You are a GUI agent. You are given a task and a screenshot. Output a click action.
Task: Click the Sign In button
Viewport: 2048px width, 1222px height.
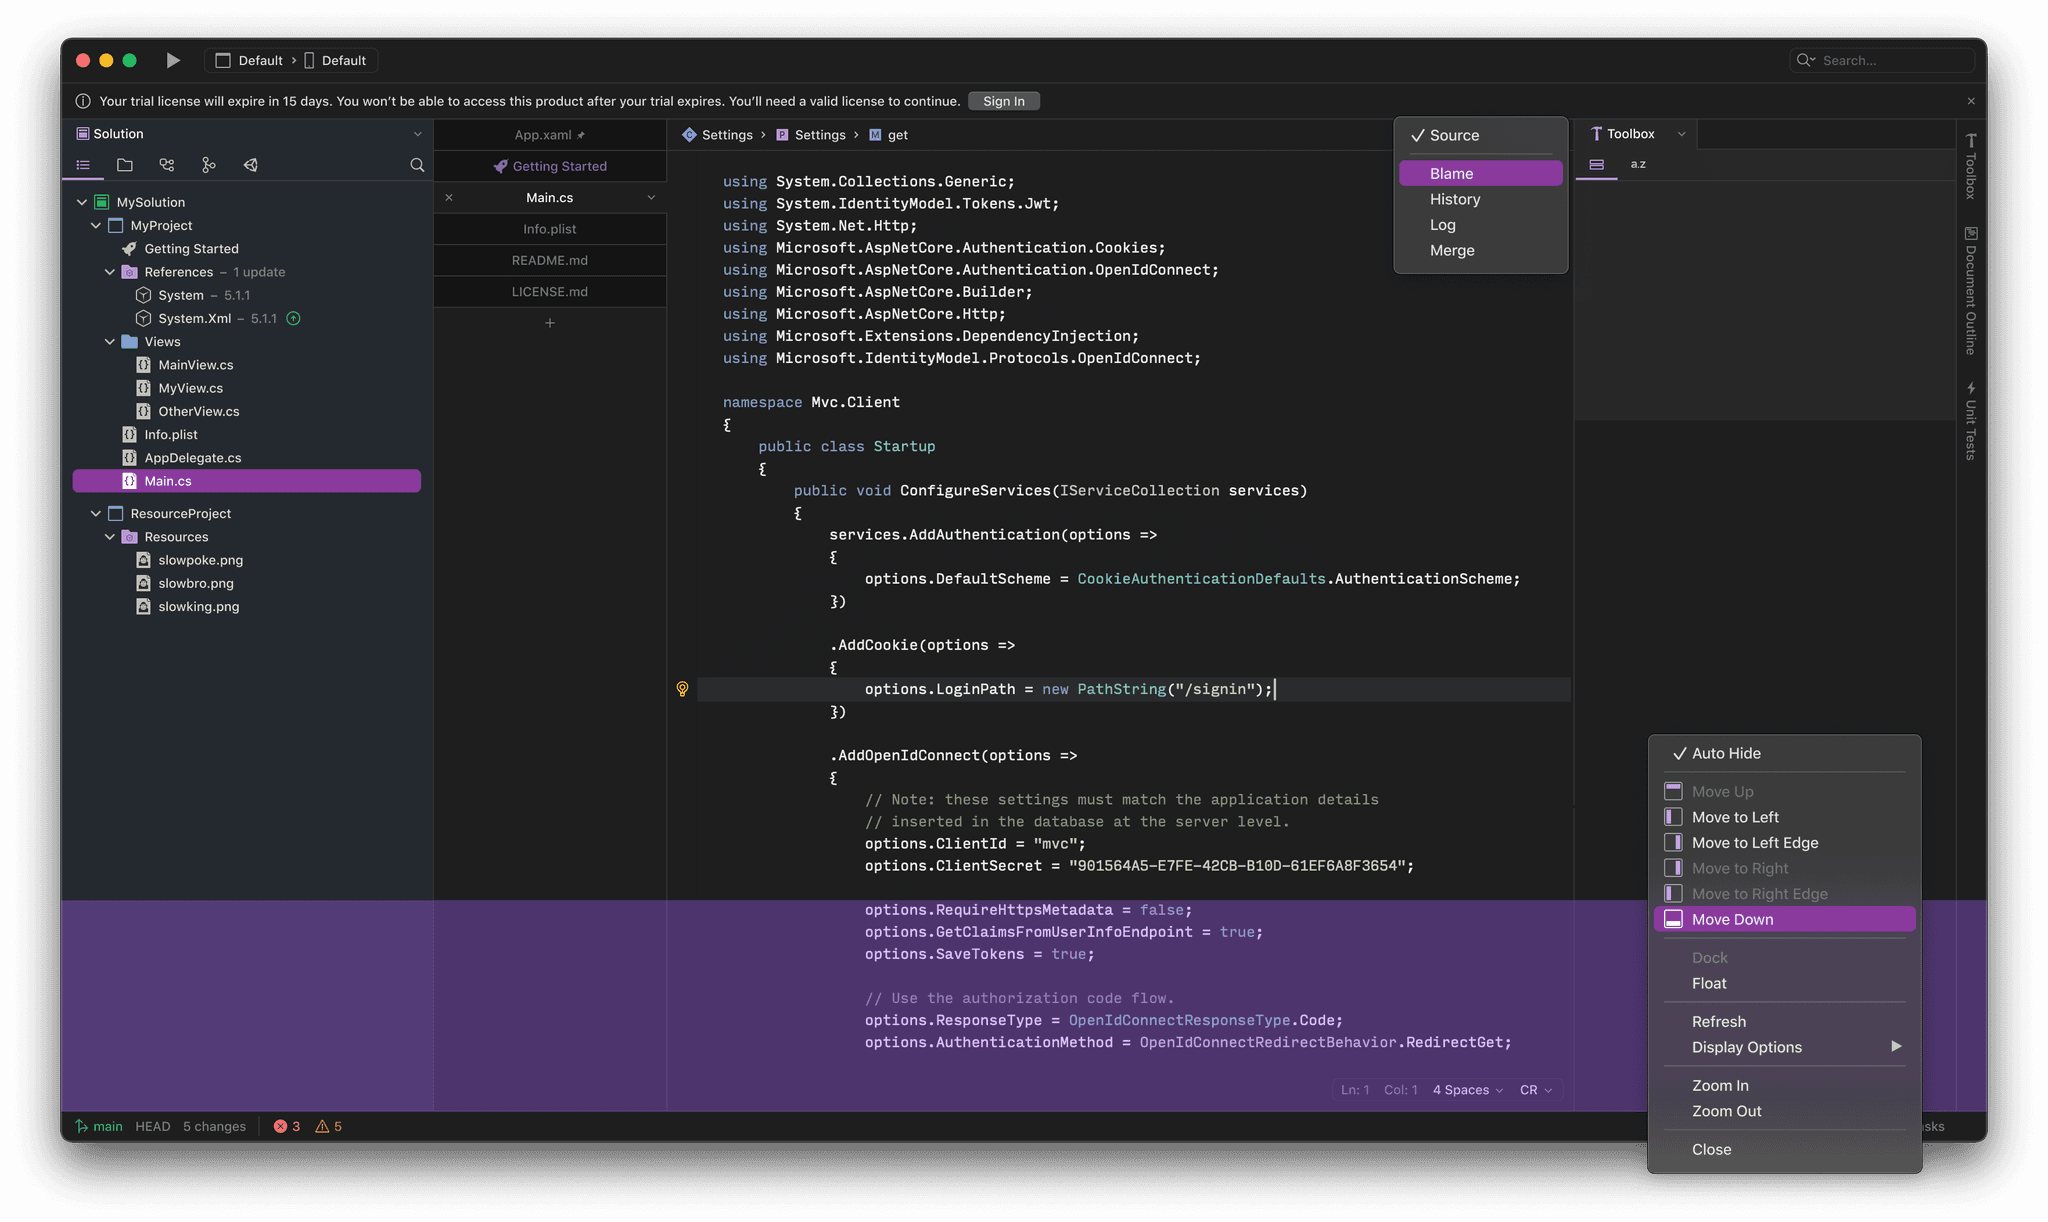point(1004,101)
